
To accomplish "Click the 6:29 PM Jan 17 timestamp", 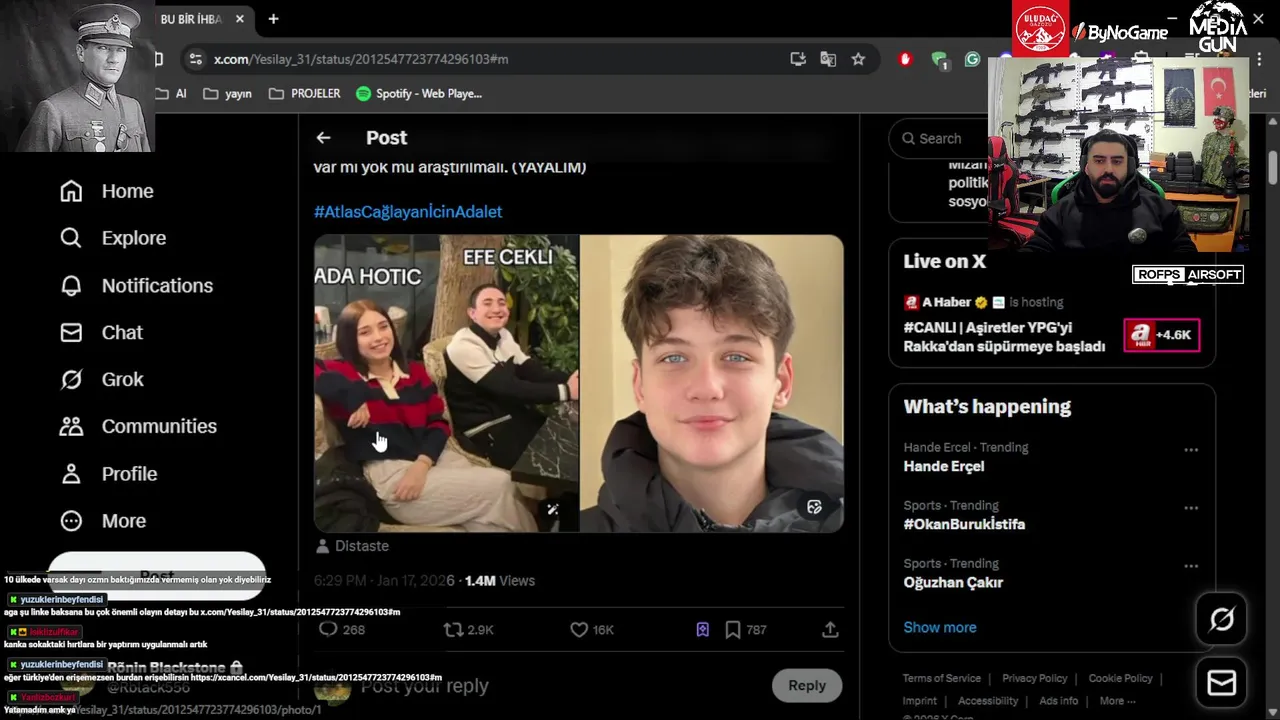I will tap(384, 580).
